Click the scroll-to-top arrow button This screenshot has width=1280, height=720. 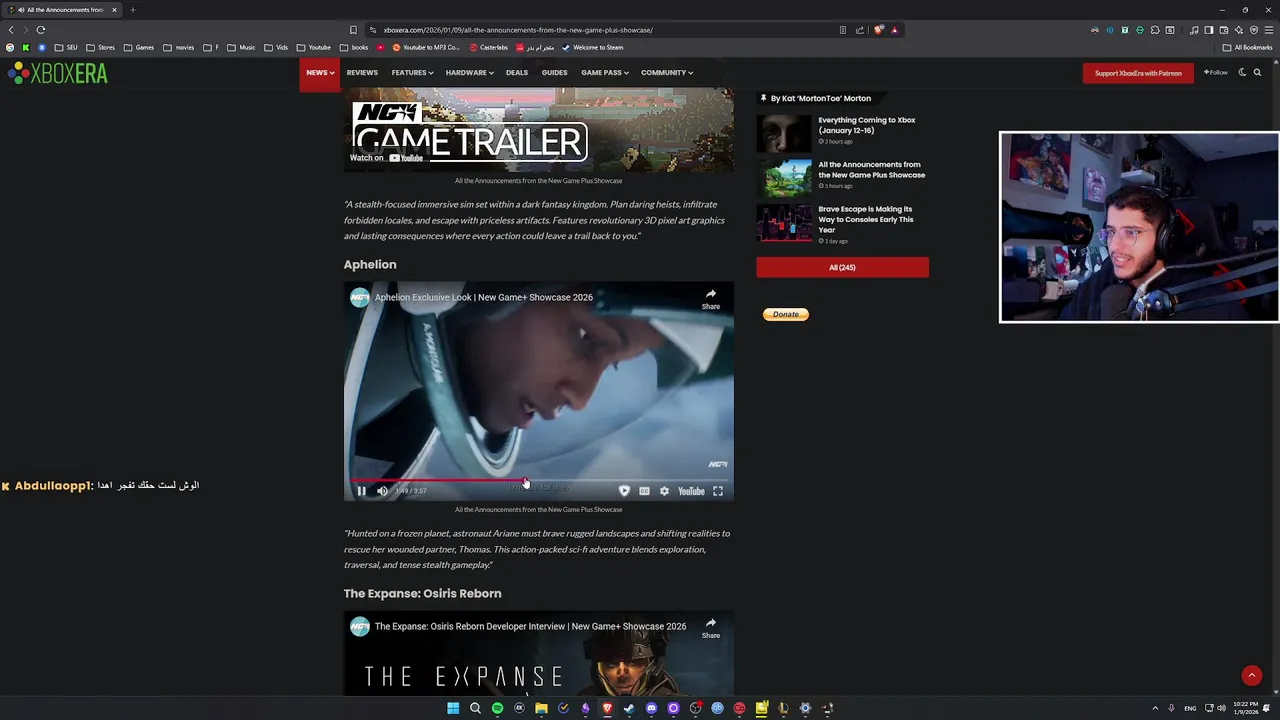(1251, 676)
